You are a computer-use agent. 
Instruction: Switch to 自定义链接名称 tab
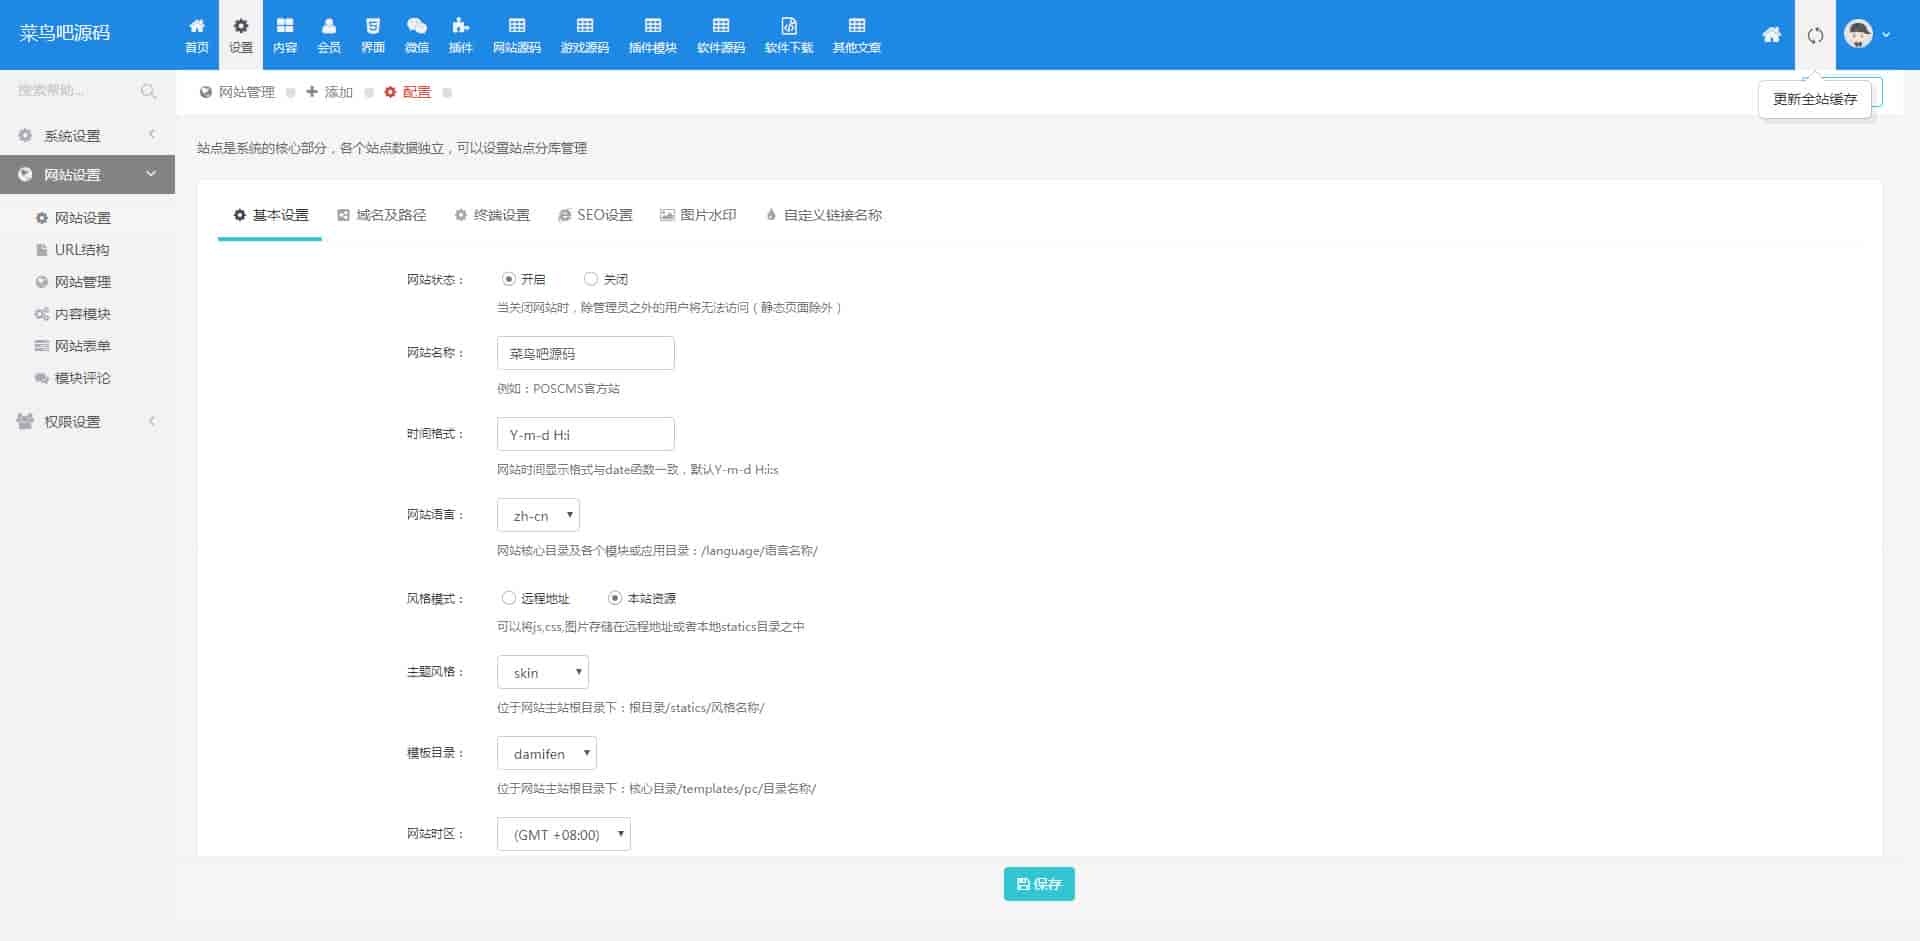(824, 215)
